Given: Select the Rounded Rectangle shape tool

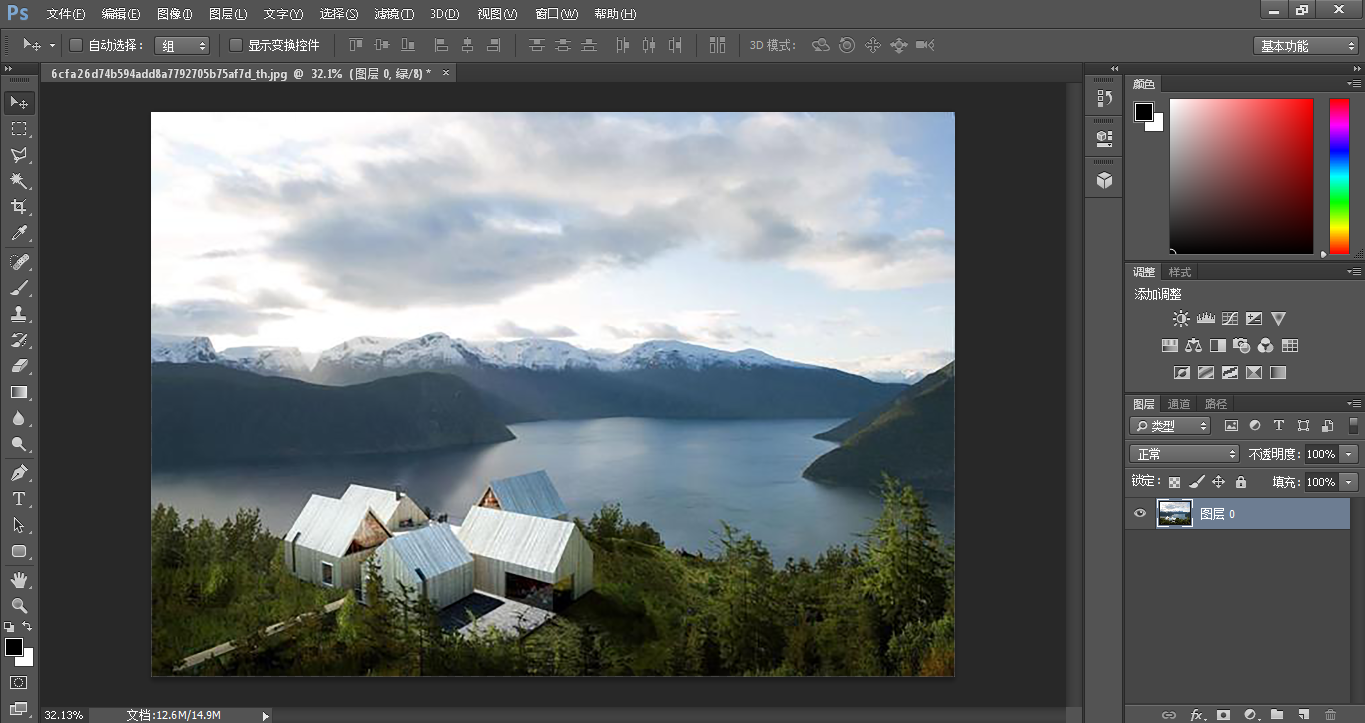Looking at the screenshot, I should coord(19,551).
